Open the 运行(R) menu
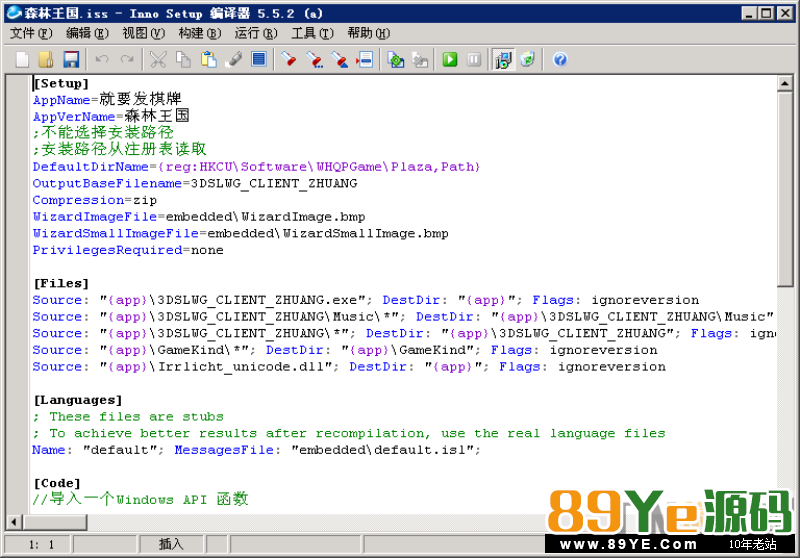Viewport: 800px width, 558px height. click(x=256, y=33)
